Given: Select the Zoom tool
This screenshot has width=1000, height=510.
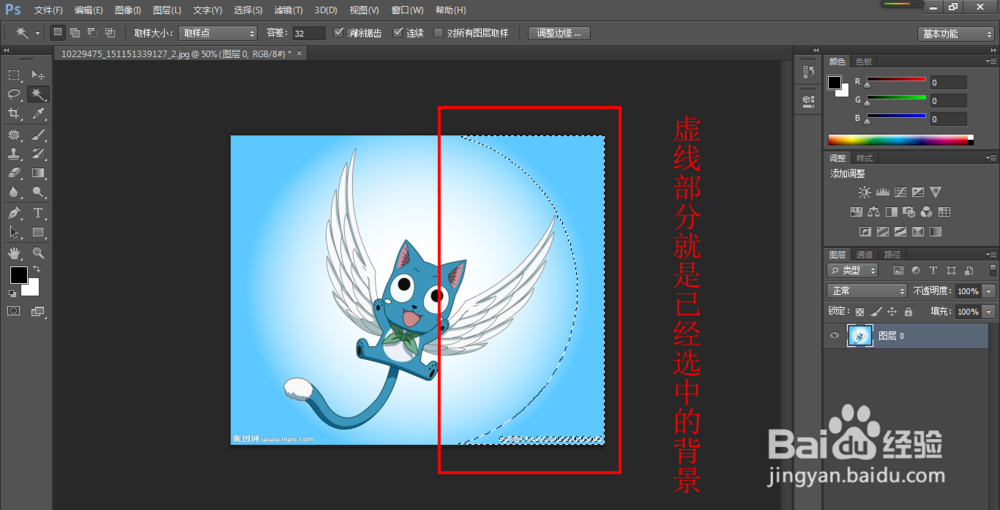Looking at the screenshot, I should tap(38, 253).
